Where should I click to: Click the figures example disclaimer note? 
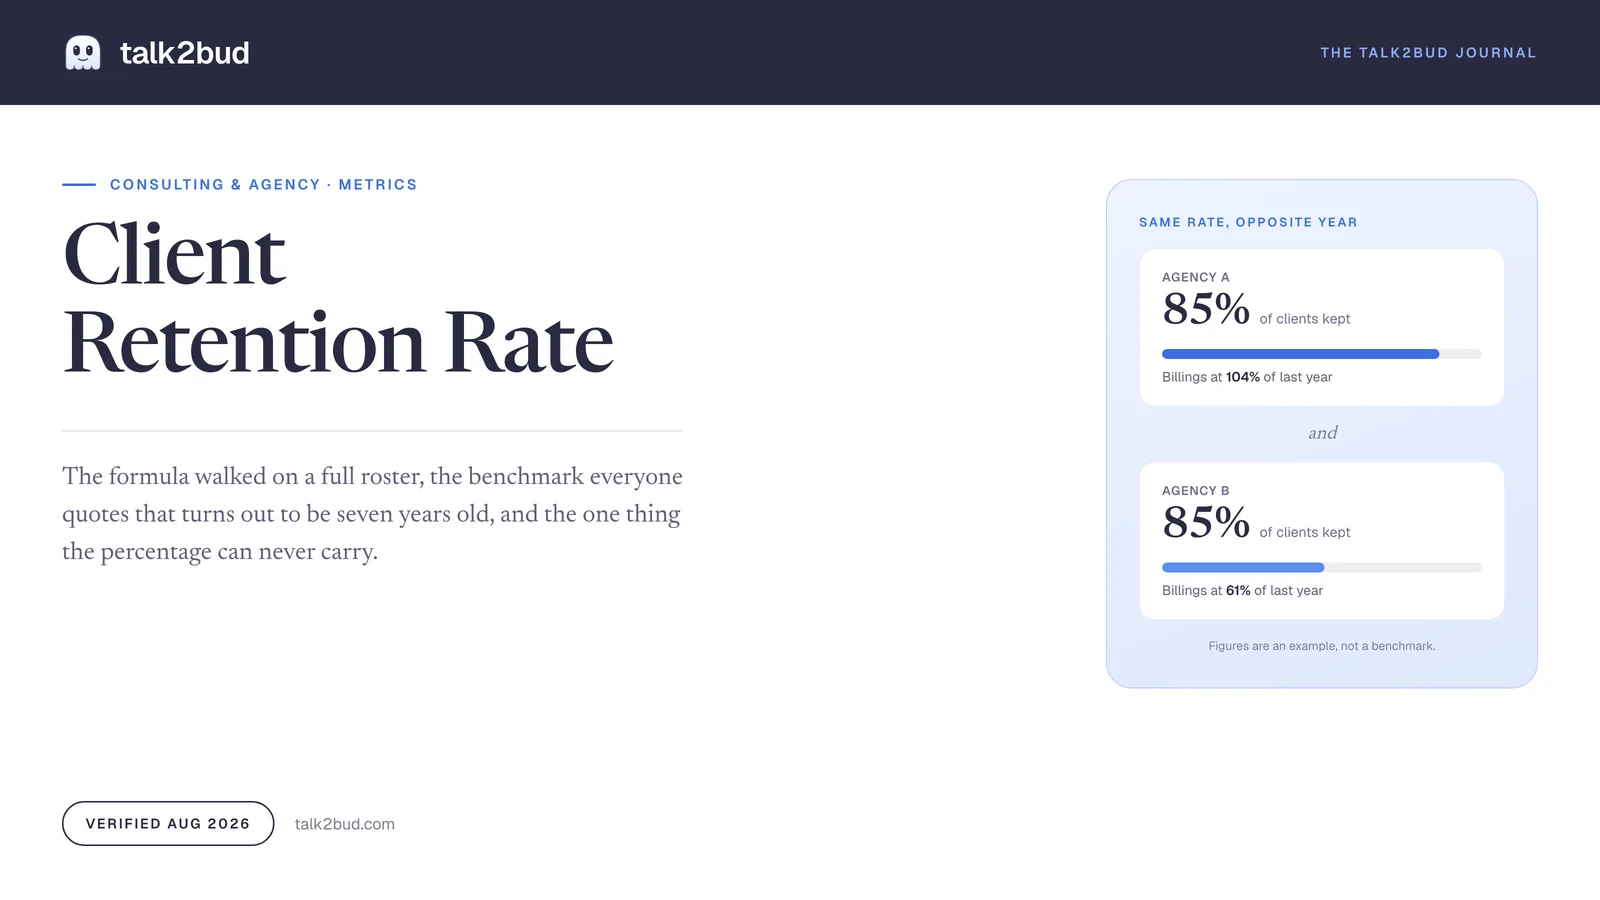point(1322,646)
